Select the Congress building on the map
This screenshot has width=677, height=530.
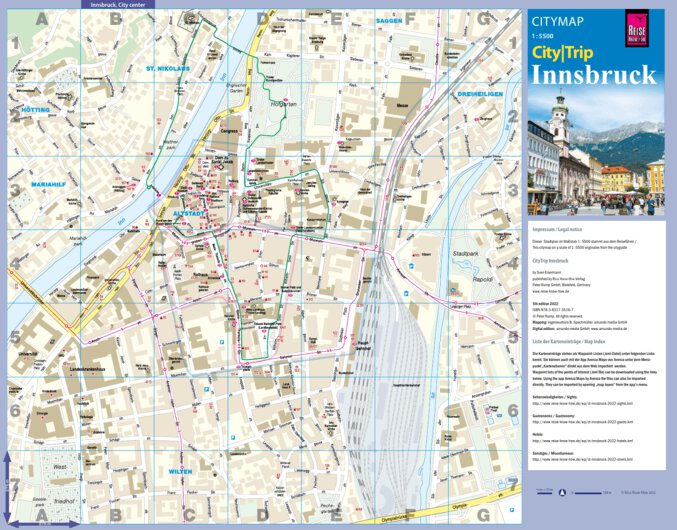click(x=231, y=129)
